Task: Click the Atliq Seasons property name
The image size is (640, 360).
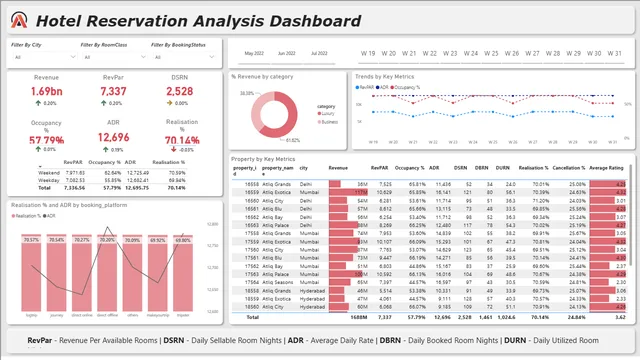Action: click(278, 282)
